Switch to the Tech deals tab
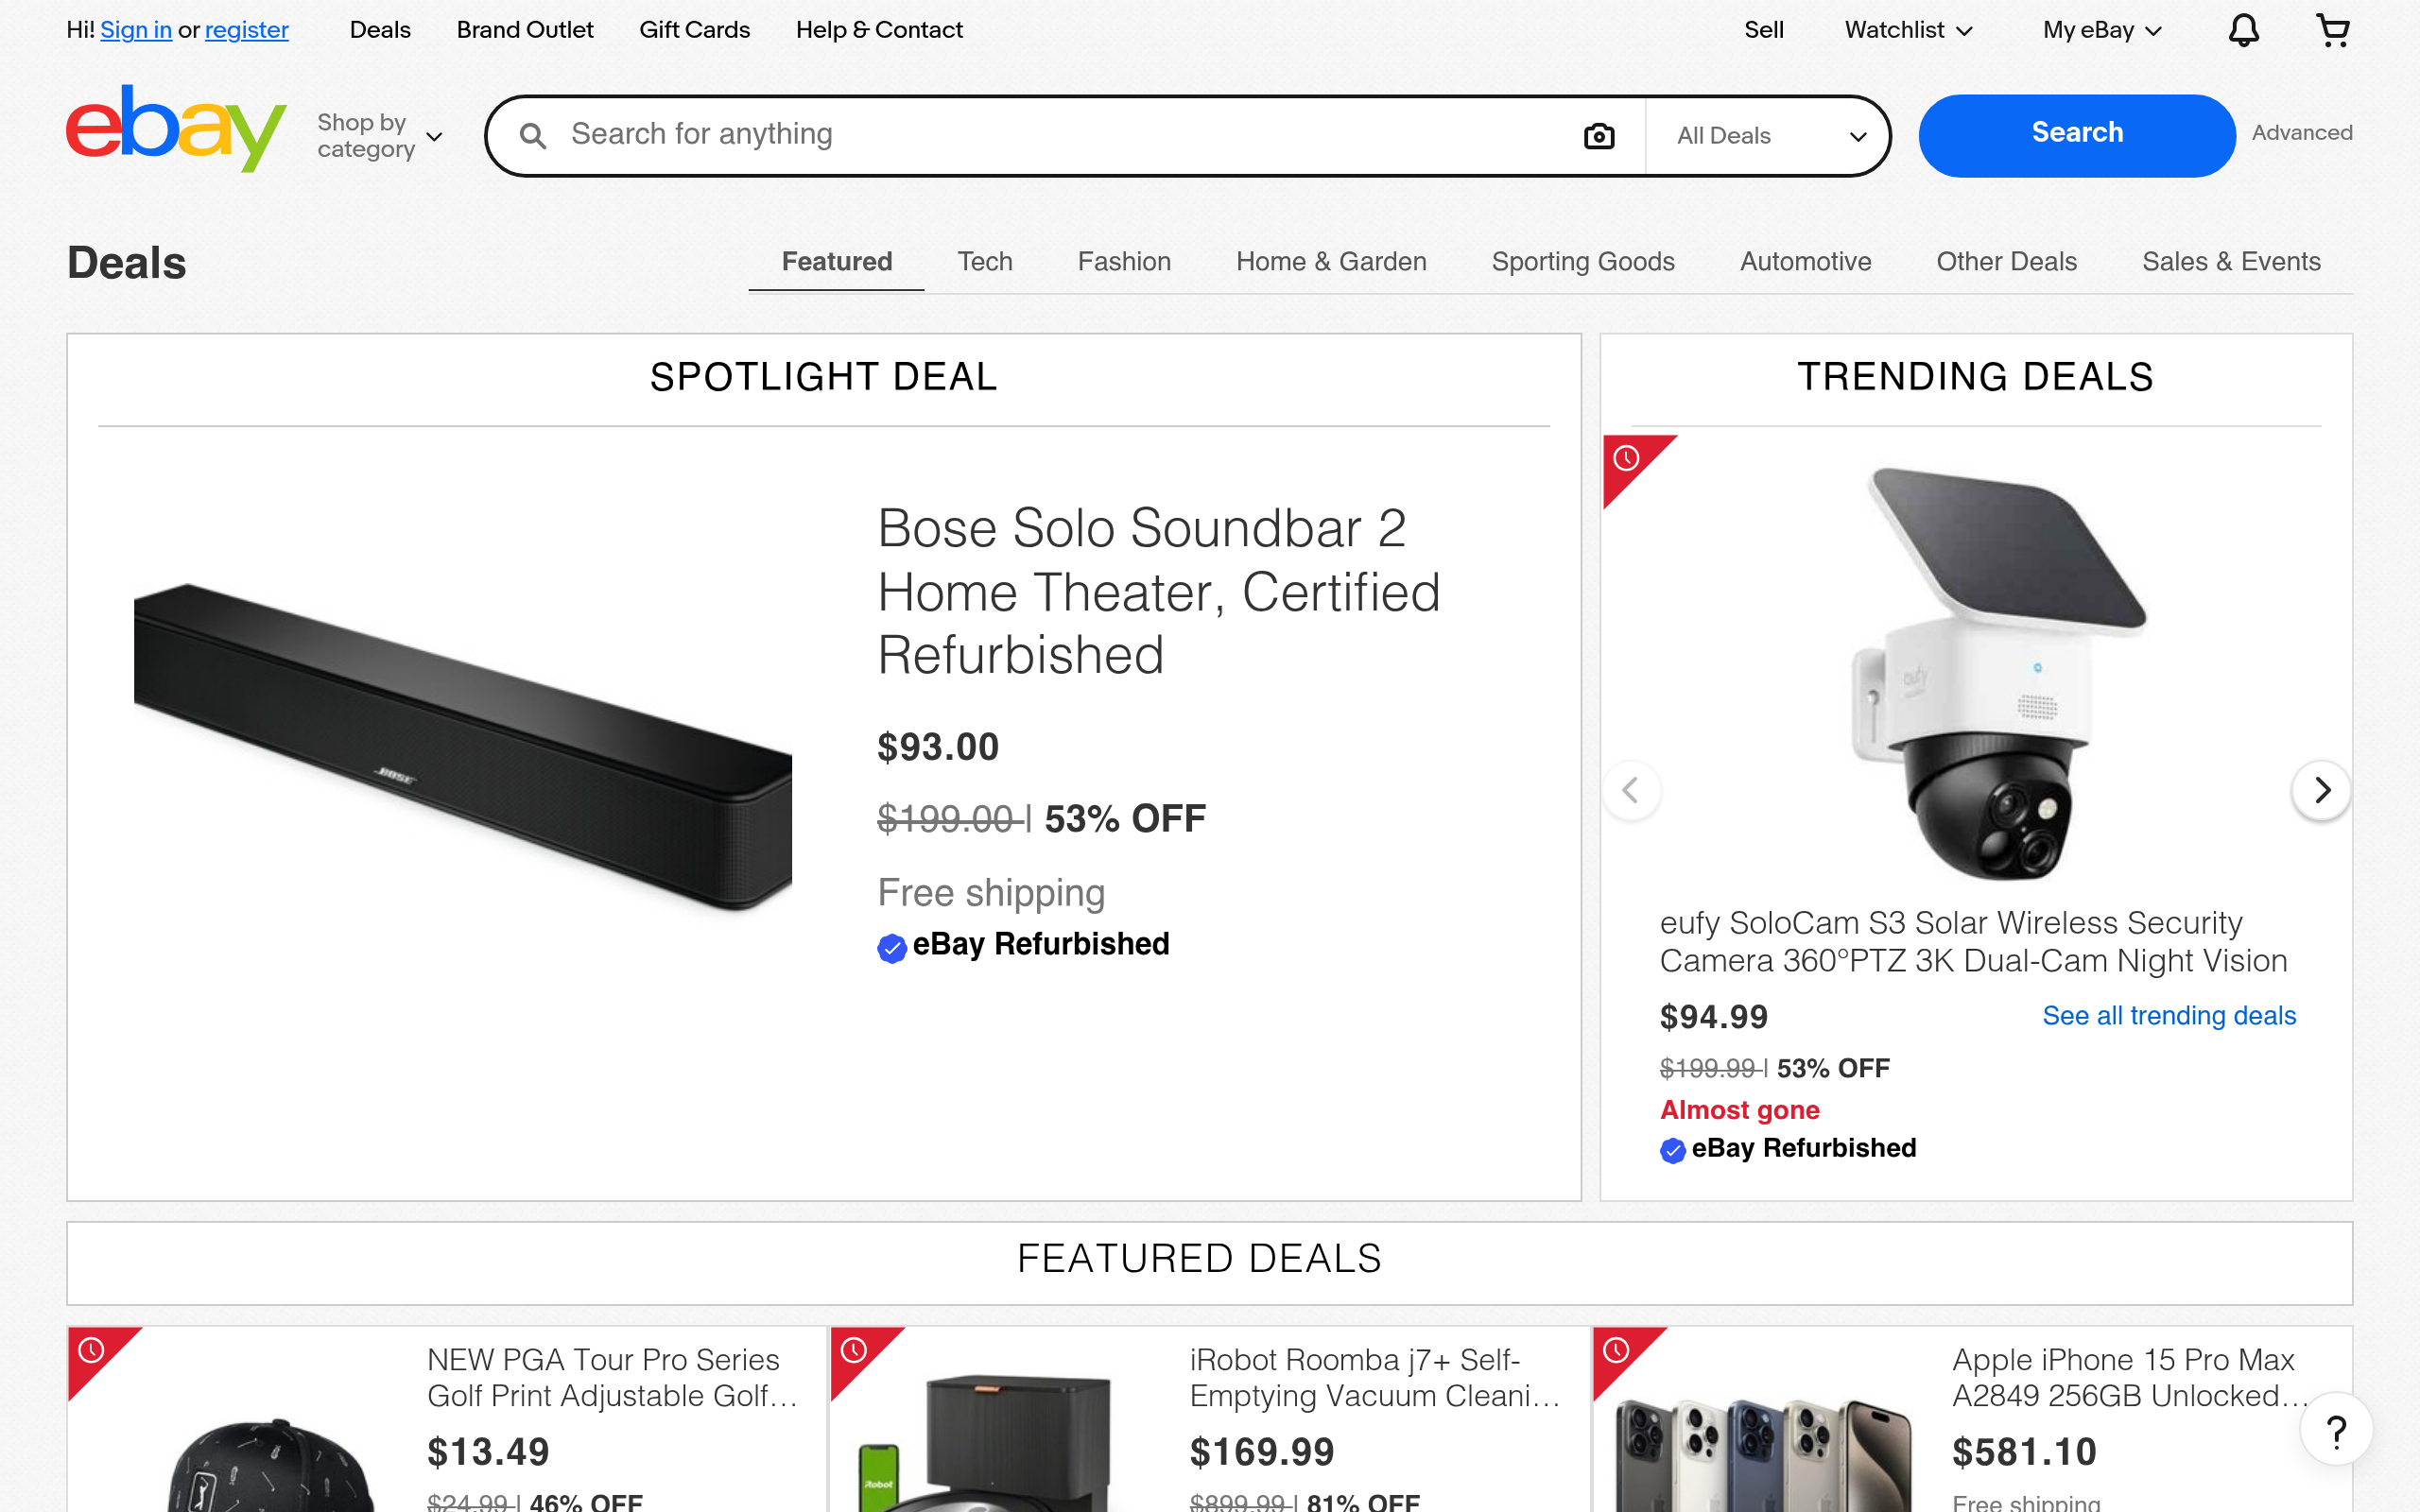This screenshot has width=2420, height=1512. [x=984, y=262]
